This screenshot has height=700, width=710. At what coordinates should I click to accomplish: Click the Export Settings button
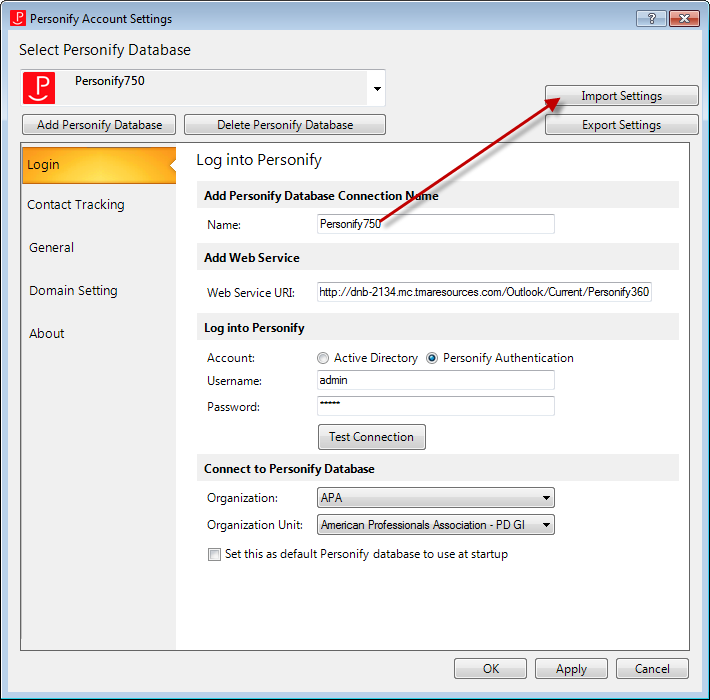click(622, 125)
